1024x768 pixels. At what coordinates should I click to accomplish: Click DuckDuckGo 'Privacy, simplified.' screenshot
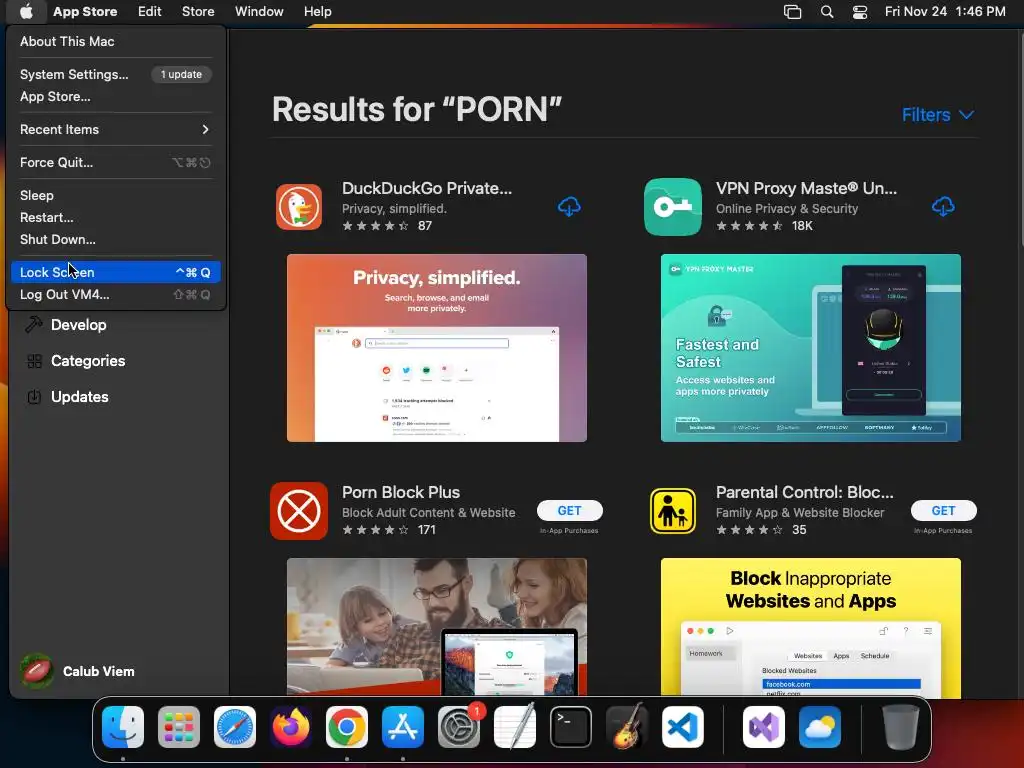tap(437, 348)
